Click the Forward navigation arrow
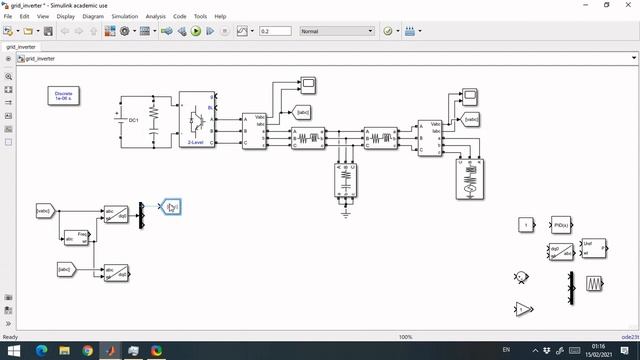Image resolution: width=640 pixels, height=360 pixels. [x=79, y=31]
